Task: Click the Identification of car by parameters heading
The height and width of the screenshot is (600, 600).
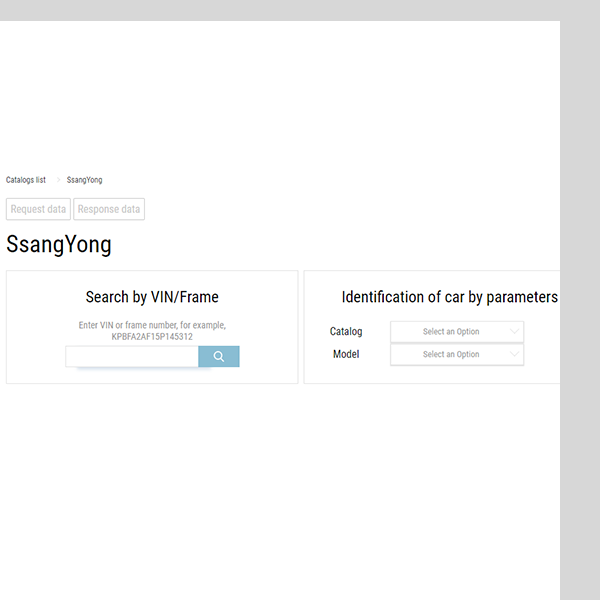Action: point(450,297)
